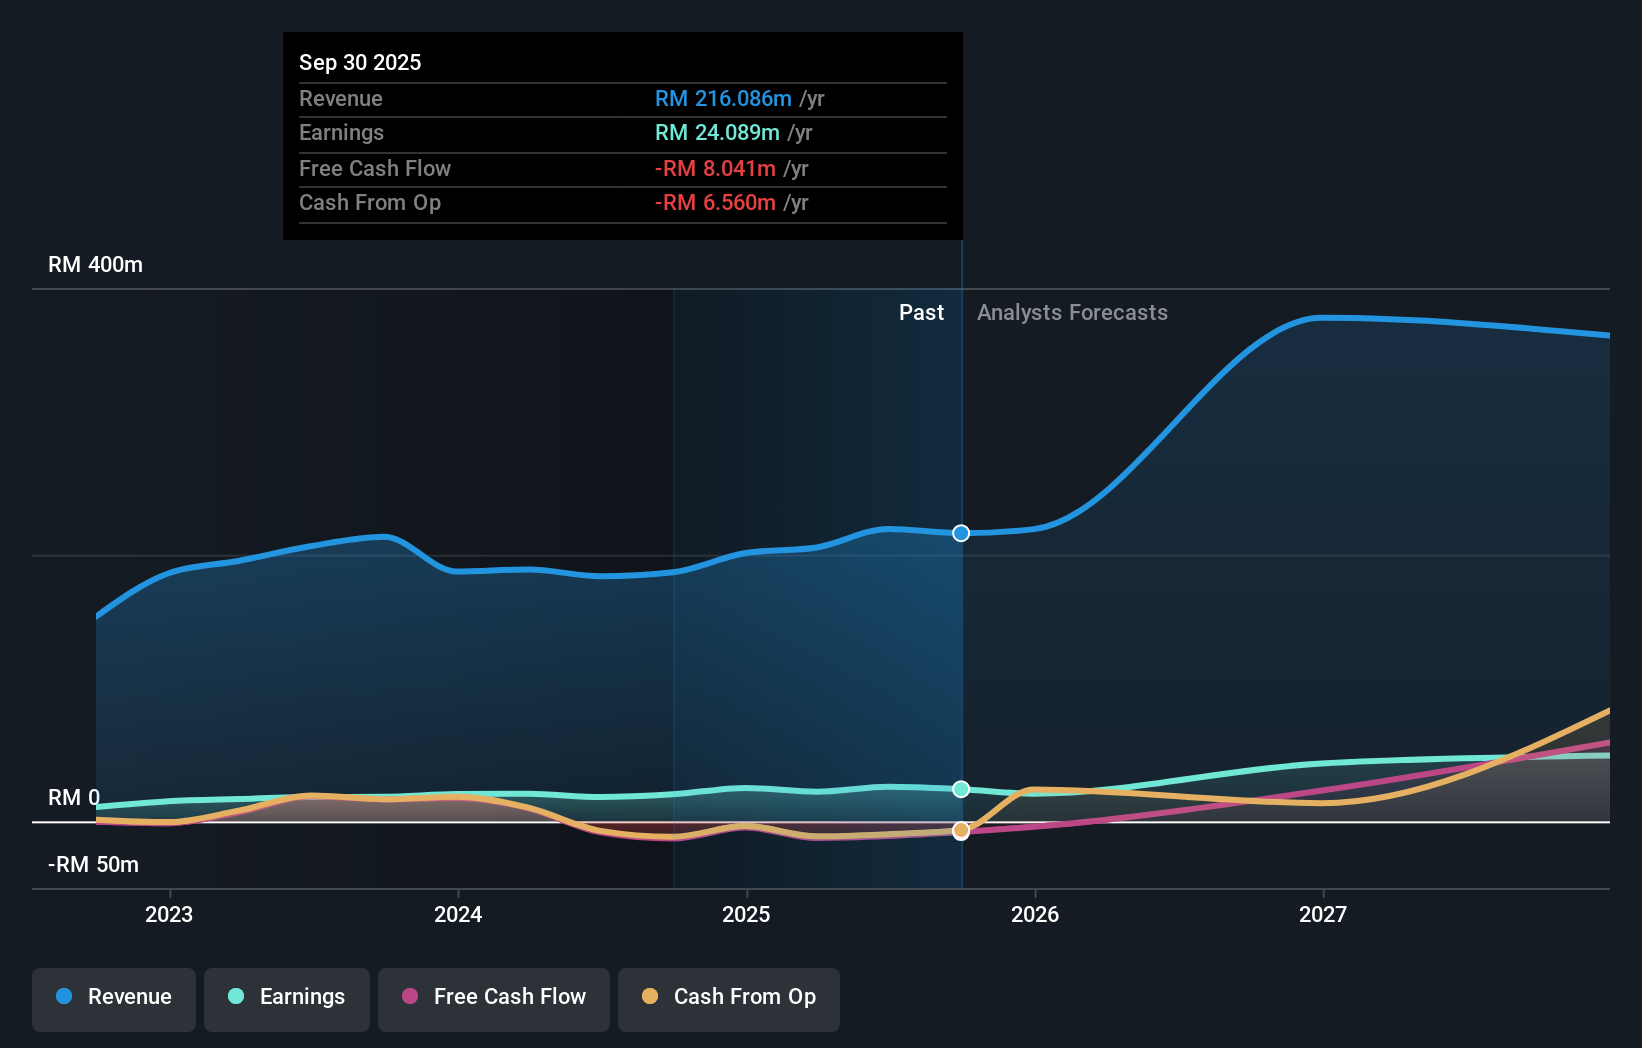The image size is (1642, 1048).
Task: Click the pink Free Cash Flow legend dot
Action: pos(410,997)
